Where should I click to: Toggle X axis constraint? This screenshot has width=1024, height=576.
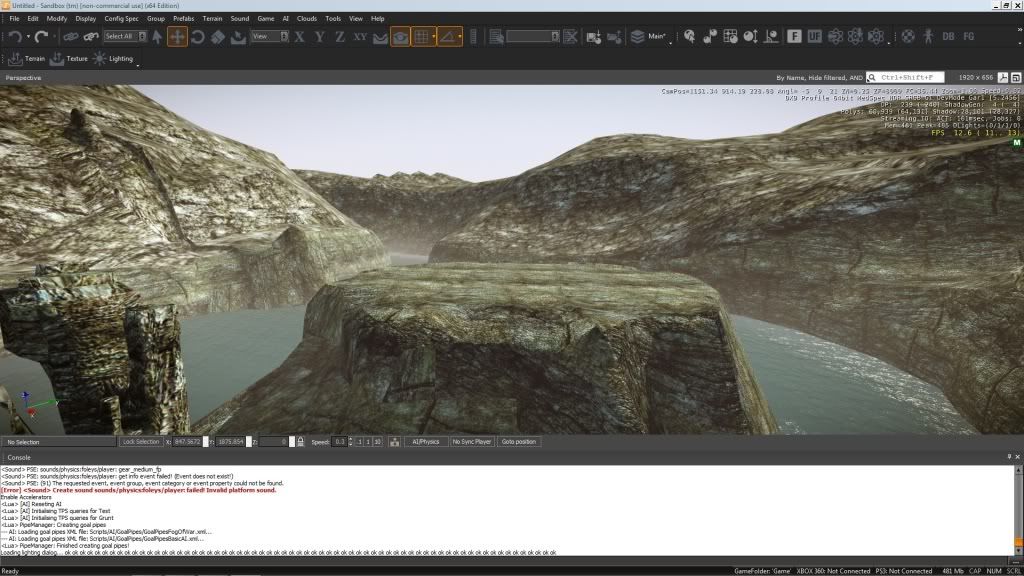[299, 37]
